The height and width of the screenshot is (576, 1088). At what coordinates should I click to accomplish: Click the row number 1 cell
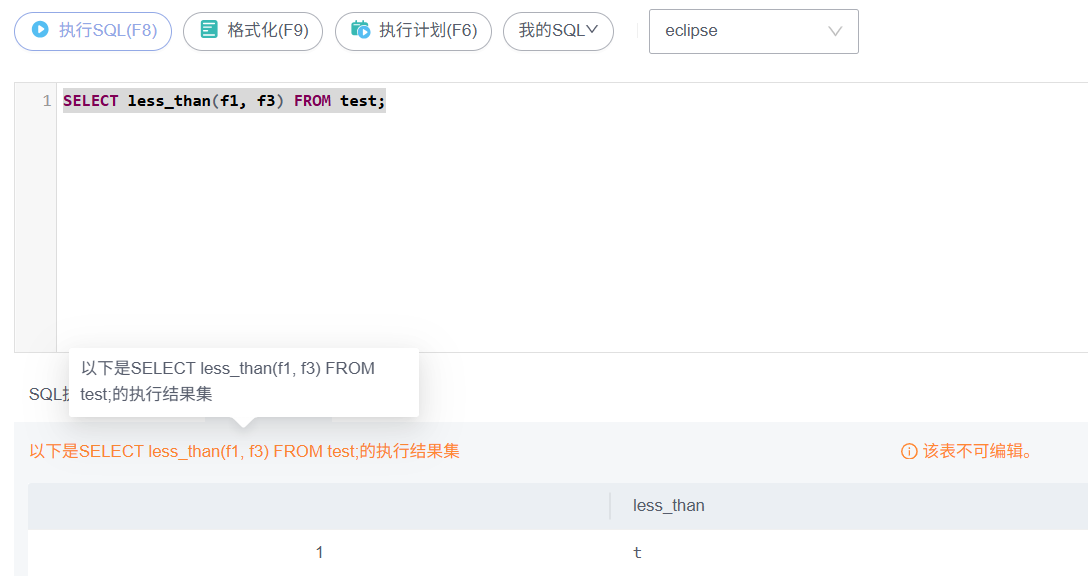319,552
